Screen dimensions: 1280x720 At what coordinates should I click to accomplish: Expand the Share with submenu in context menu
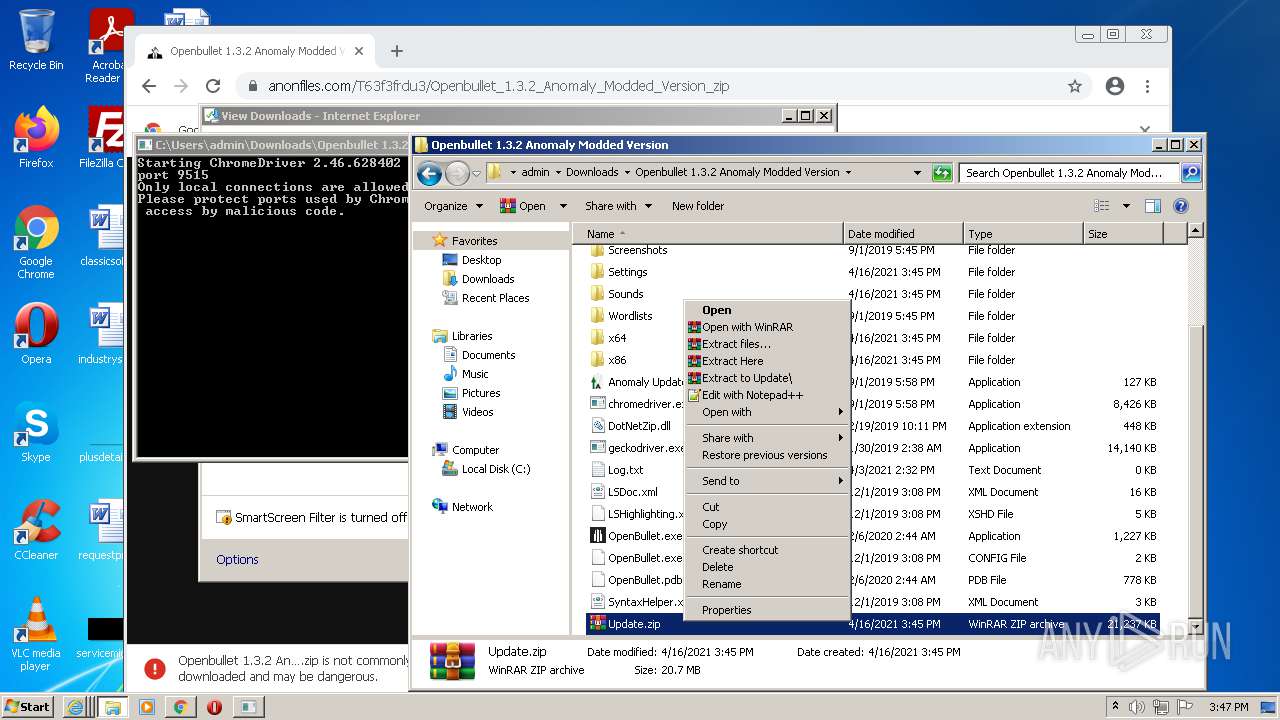click(x=766, y=438)
